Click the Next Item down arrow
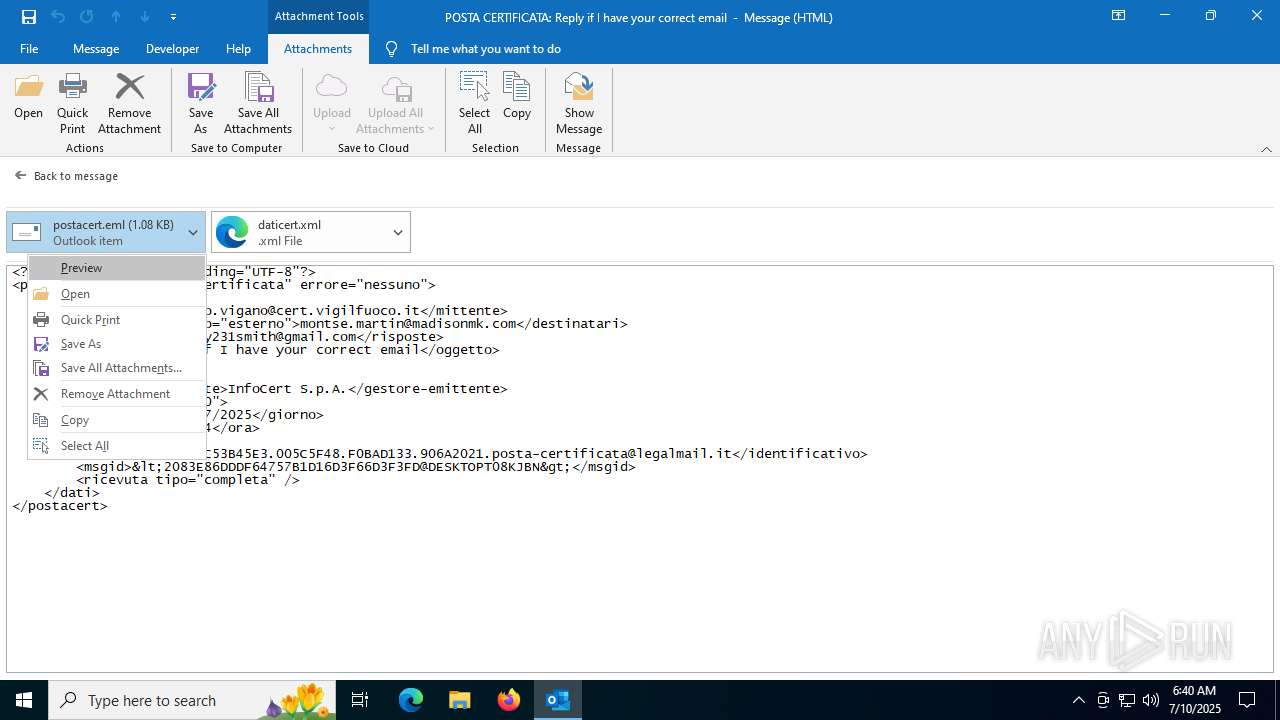 (x=145, y=17)
